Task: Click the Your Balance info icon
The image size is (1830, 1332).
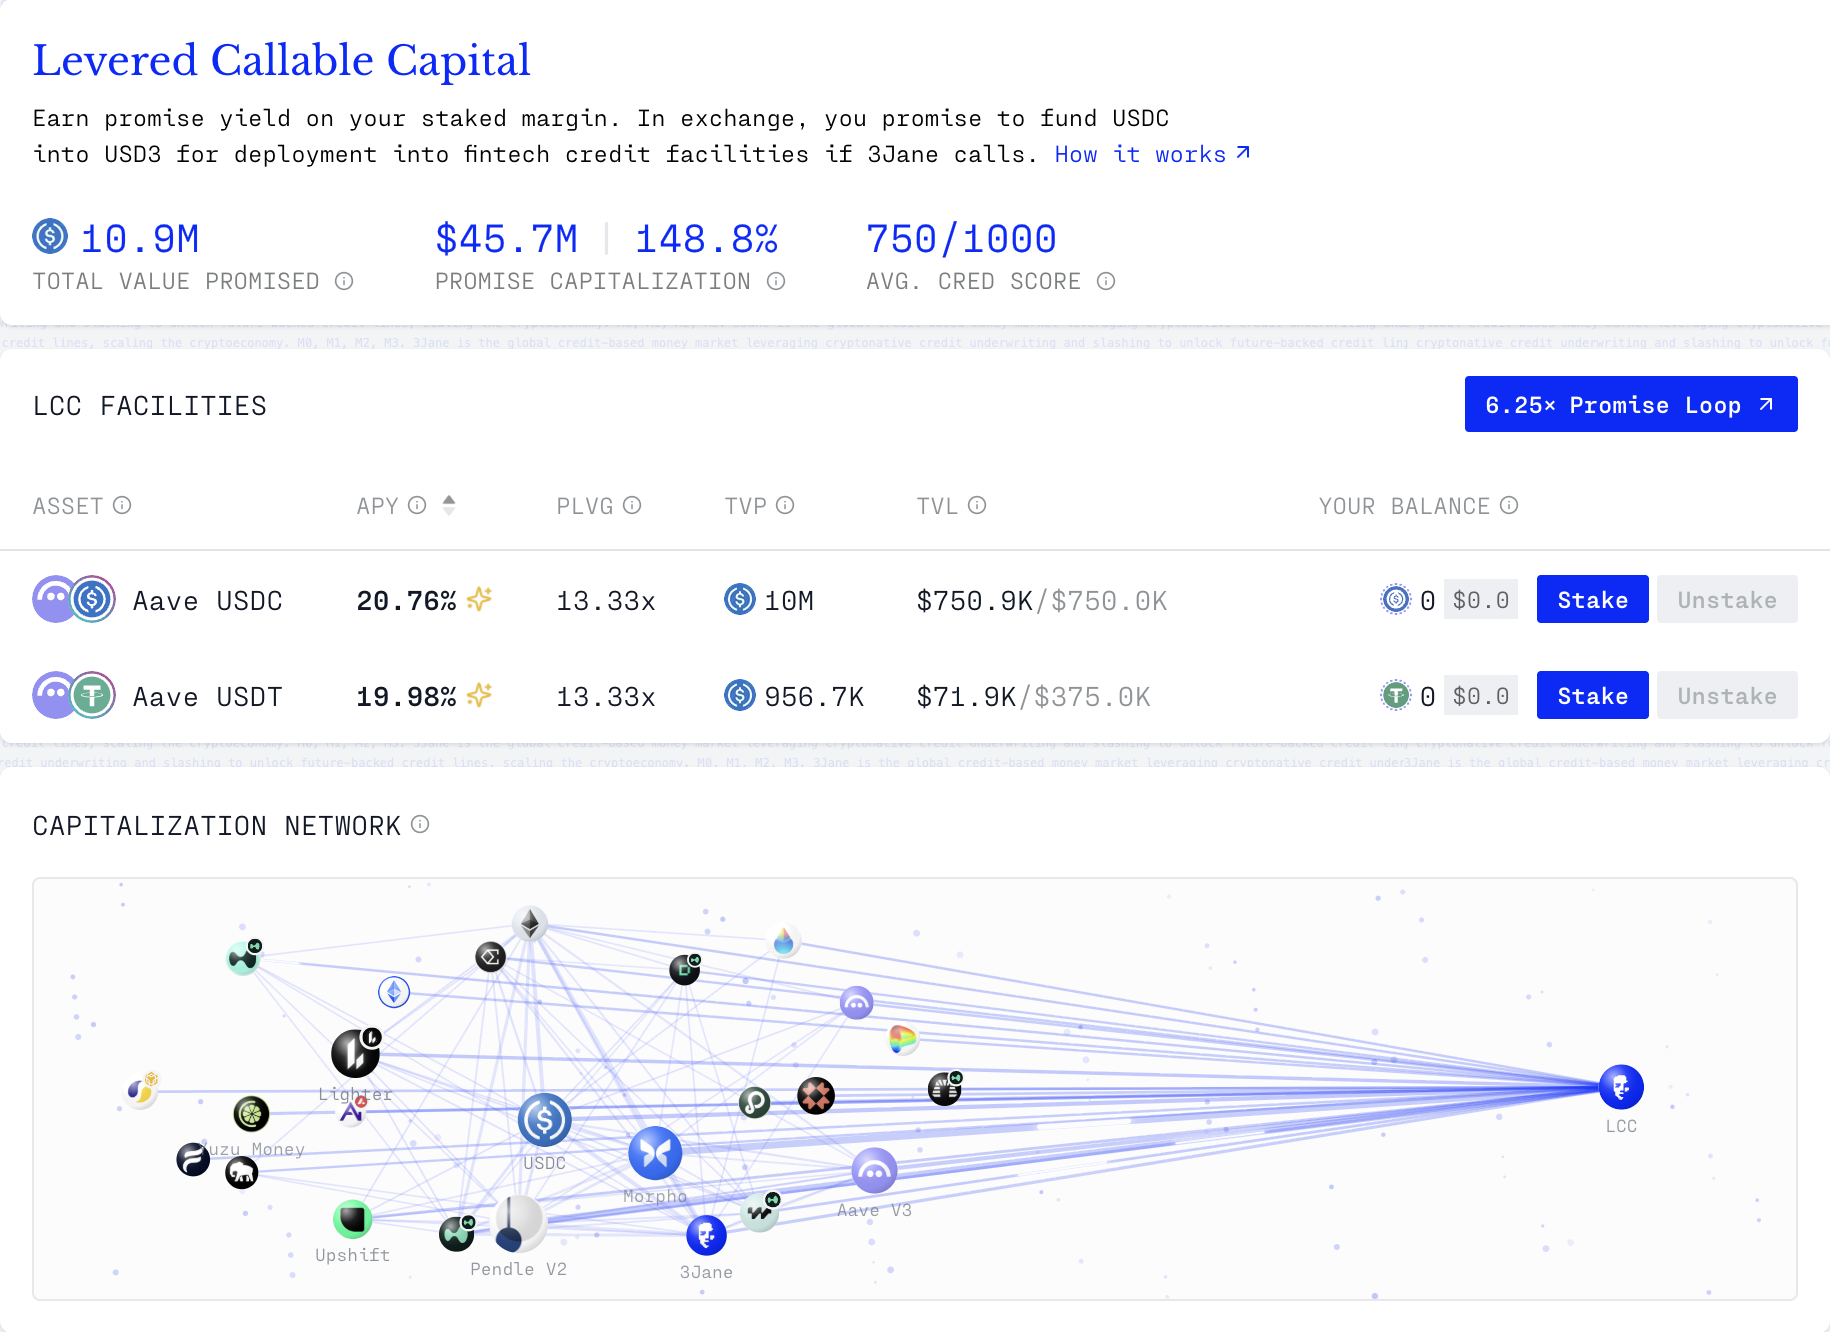Action: click(1509, 505)
